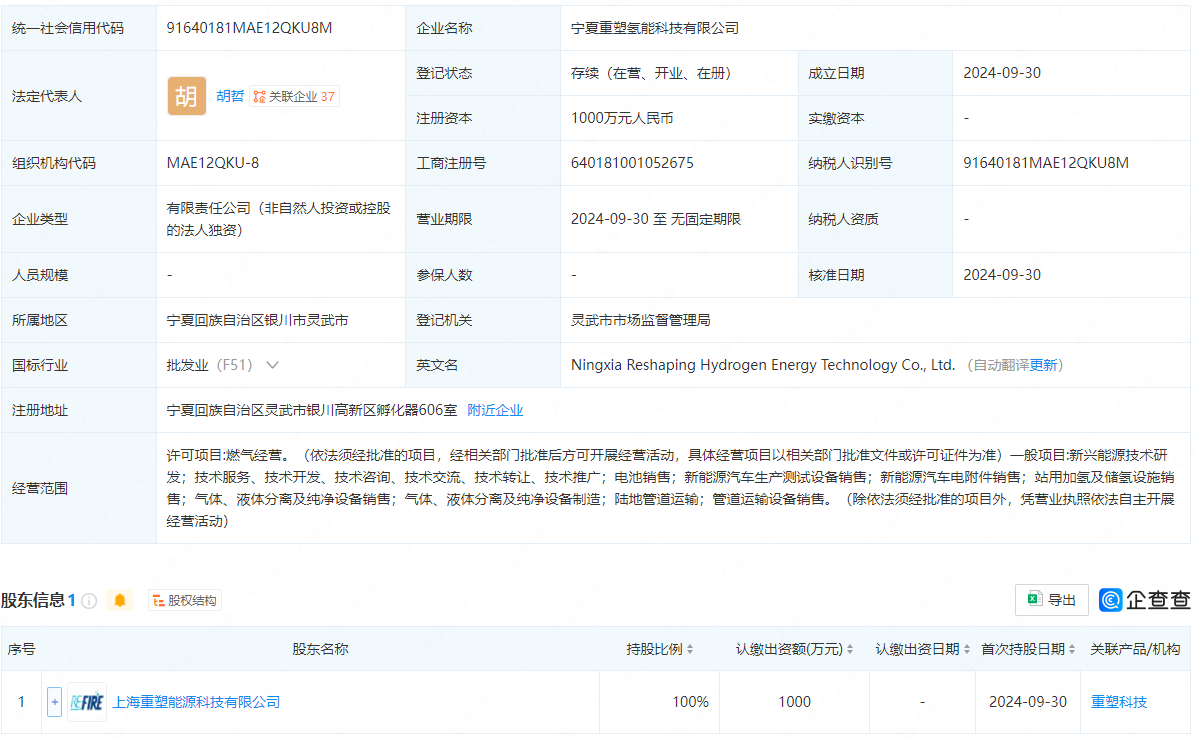The height and width of the screenshot is (740, 1195).
Task: Toggle sorting on the 持股比例 column
Action: click(x=691, y=648)
